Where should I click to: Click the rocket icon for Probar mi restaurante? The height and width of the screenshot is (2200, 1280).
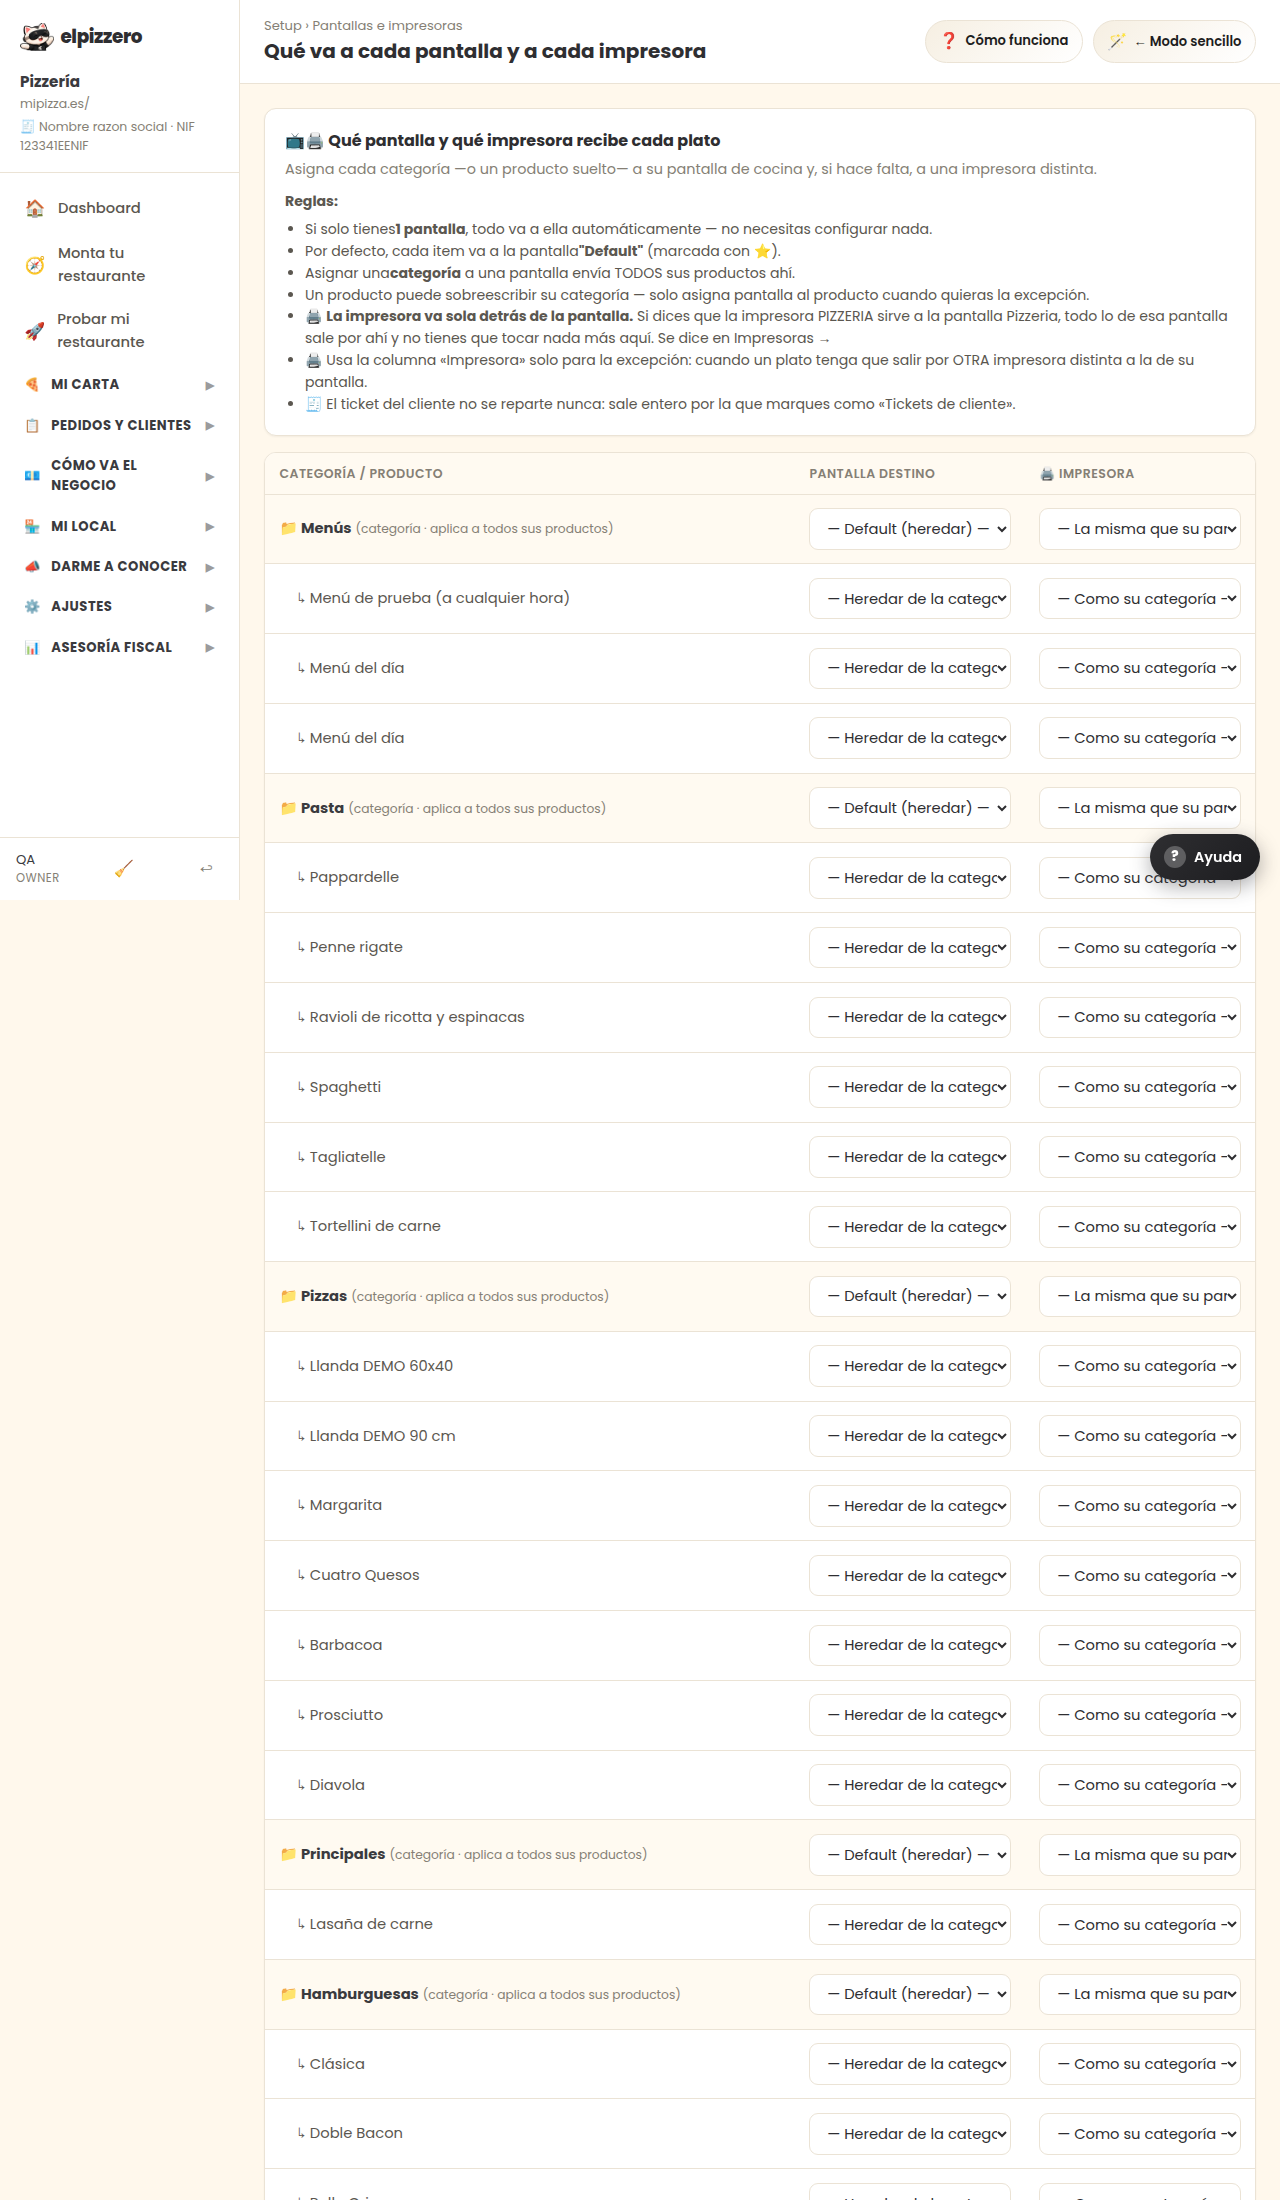(35, 331)
